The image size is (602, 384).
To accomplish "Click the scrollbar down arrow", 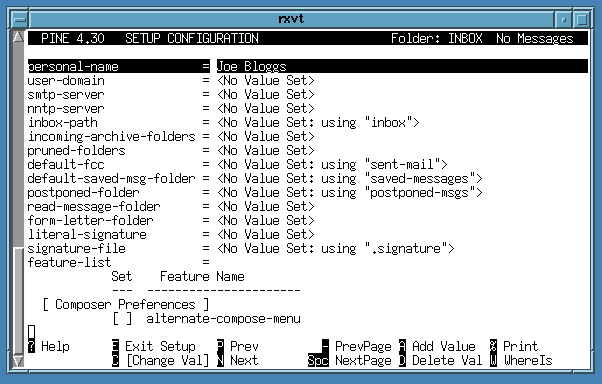I will point(18,361).
